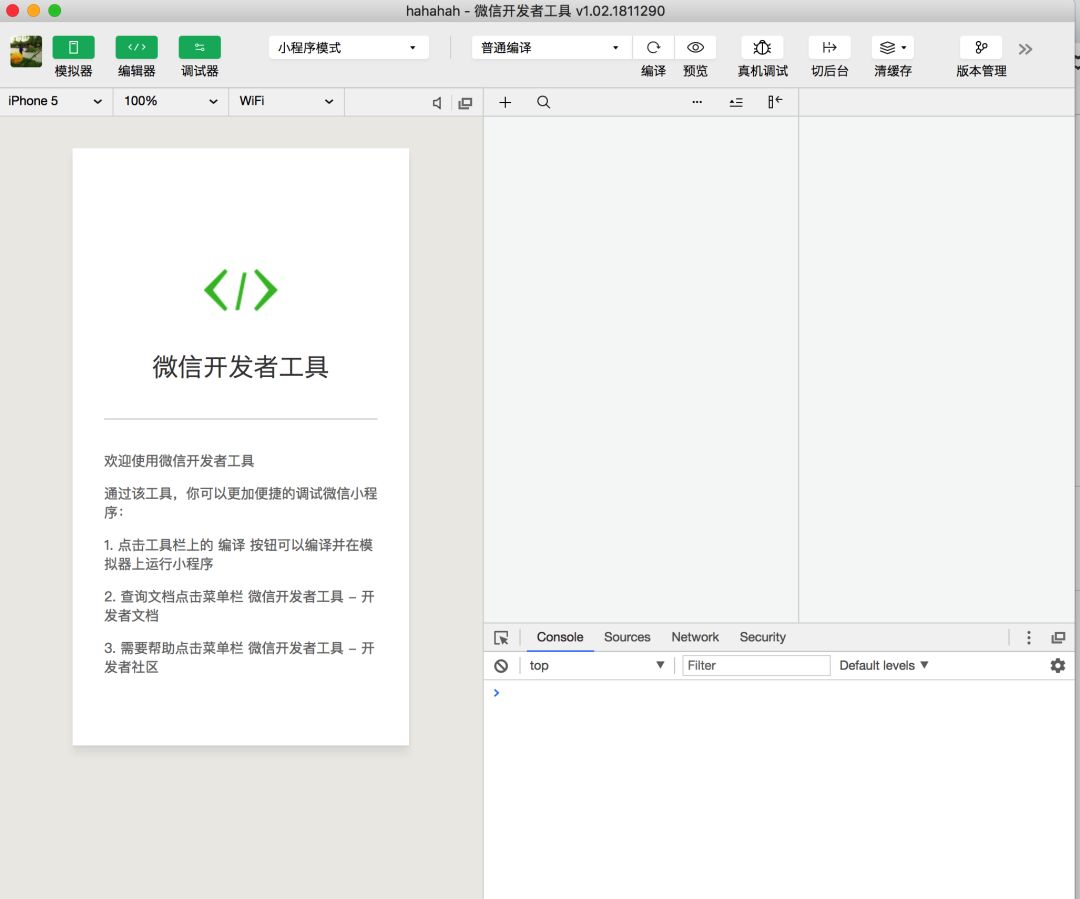1080x899 pixels.
Task: Toggle the 编辑器 editor panel button
Action: pyautogui.click(x=136, y=48)
